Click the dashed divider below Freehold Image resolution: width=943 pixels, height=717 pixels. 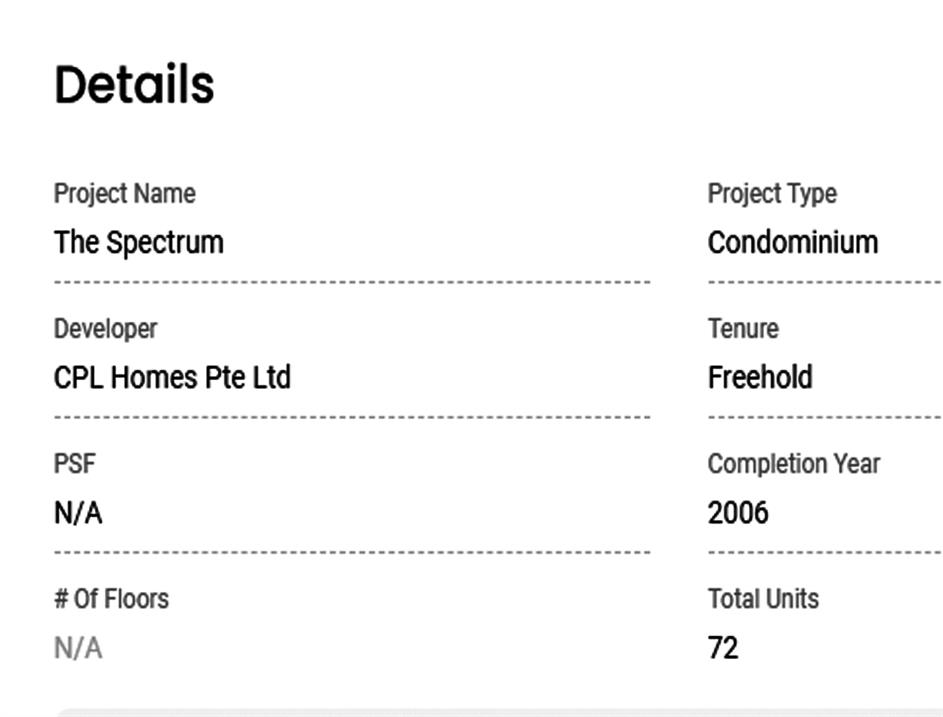click(824, 417)
